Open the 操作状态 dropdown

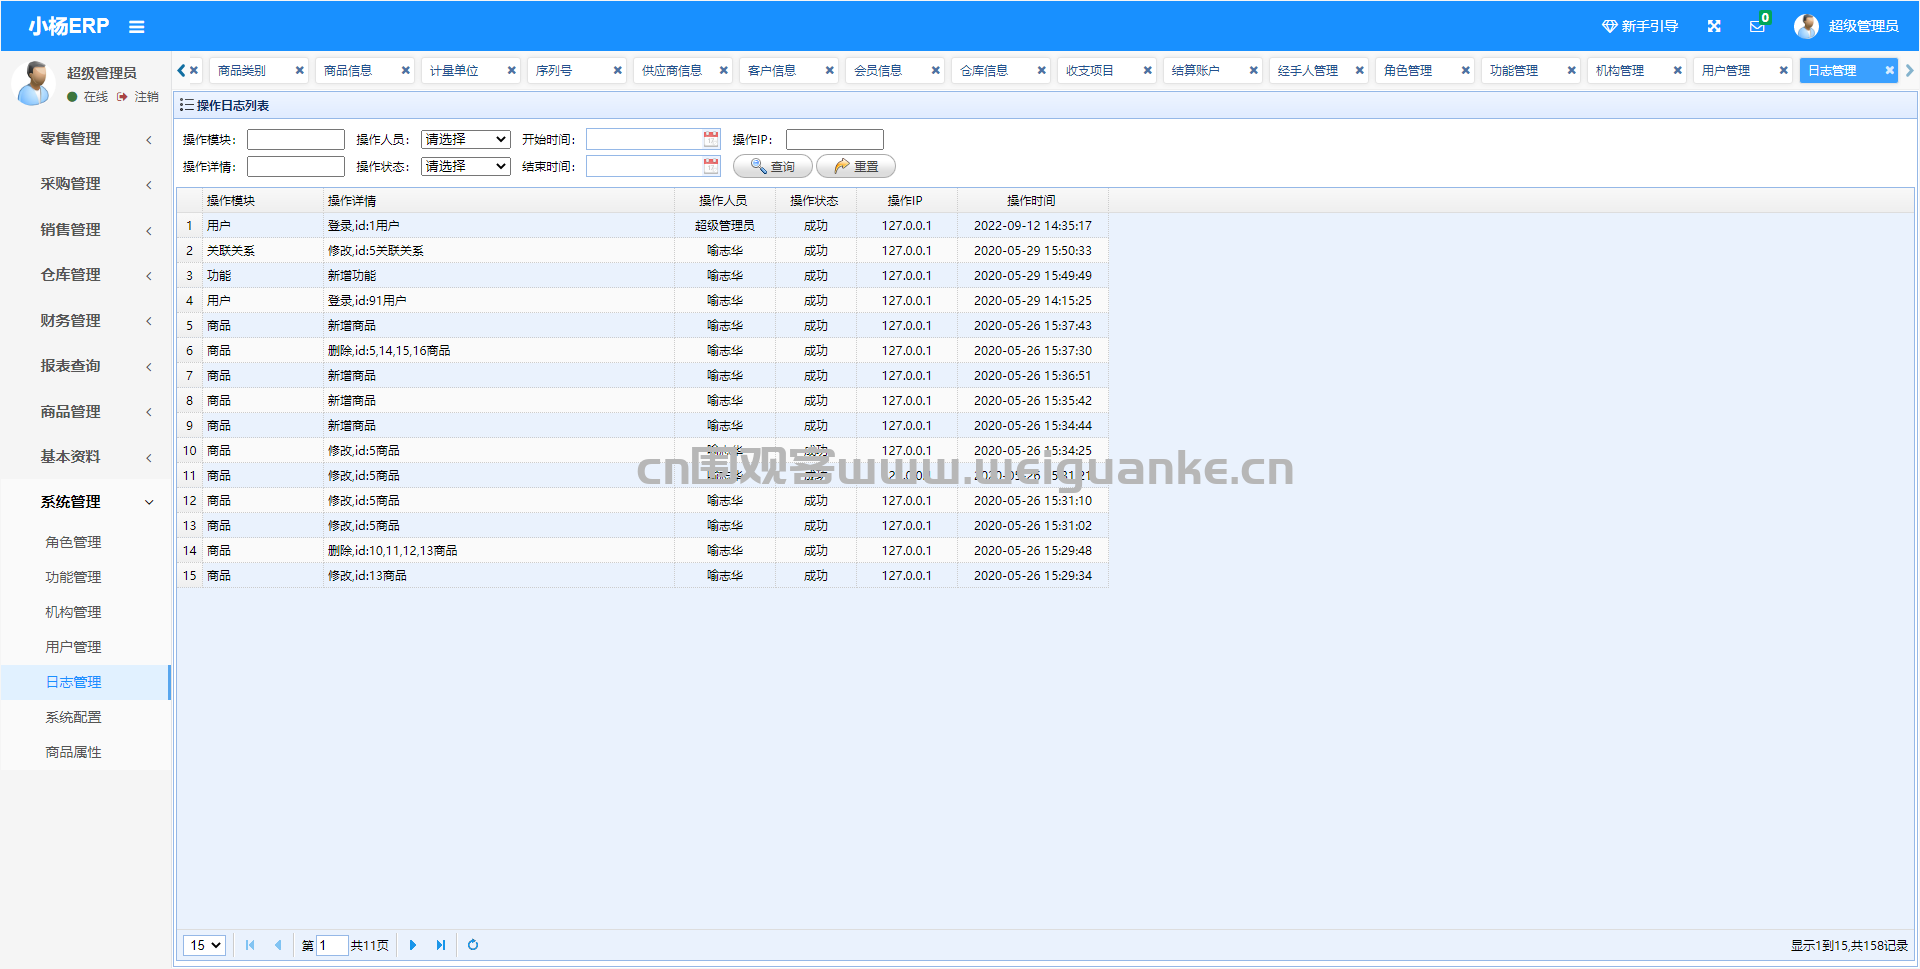coord(466,167)
